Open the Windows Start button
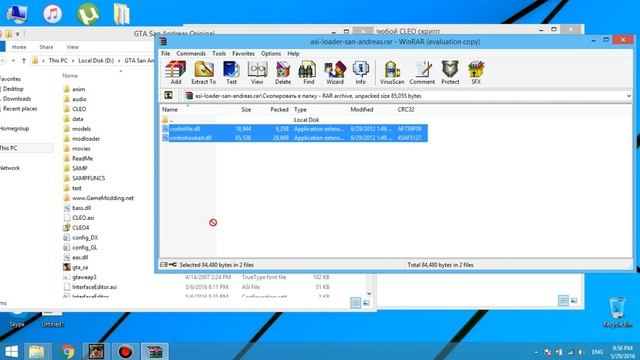640x360 pixels. pos(11,351)
